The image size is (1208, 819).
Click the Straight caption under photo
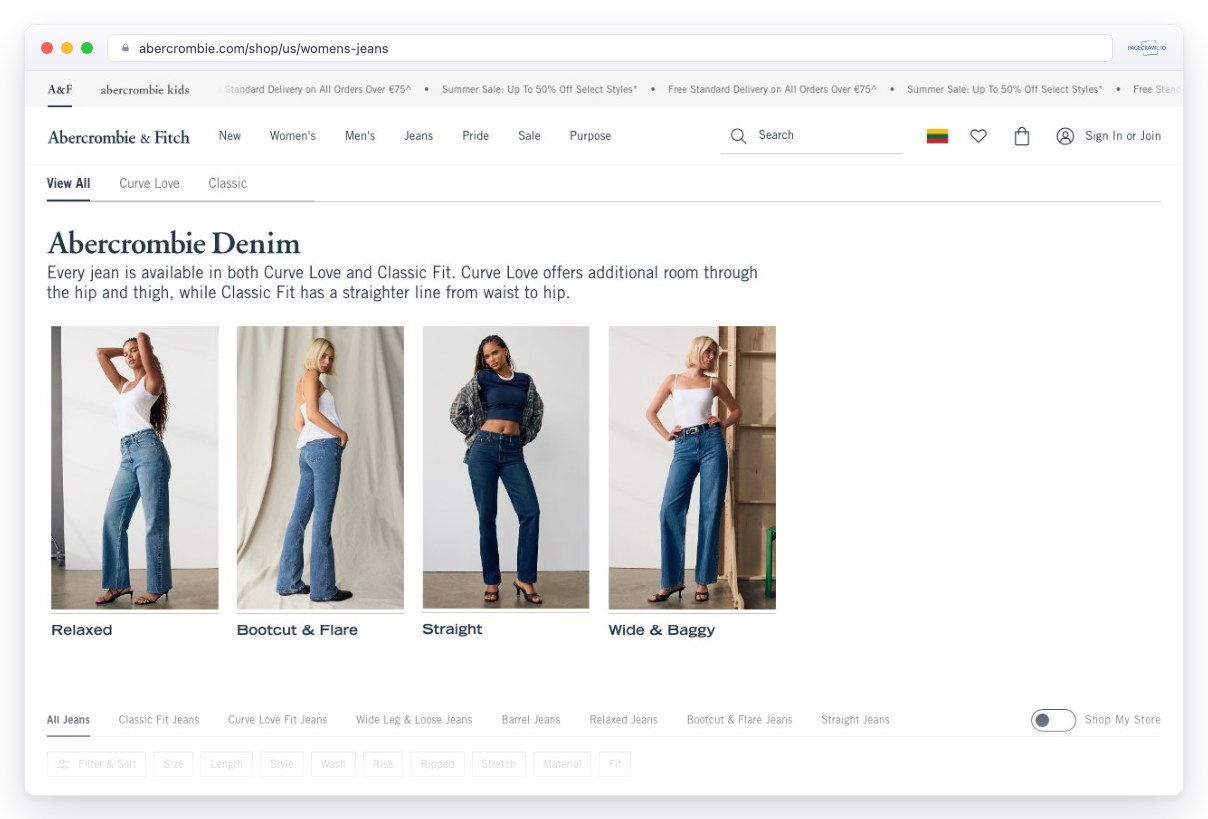point(452,629)
